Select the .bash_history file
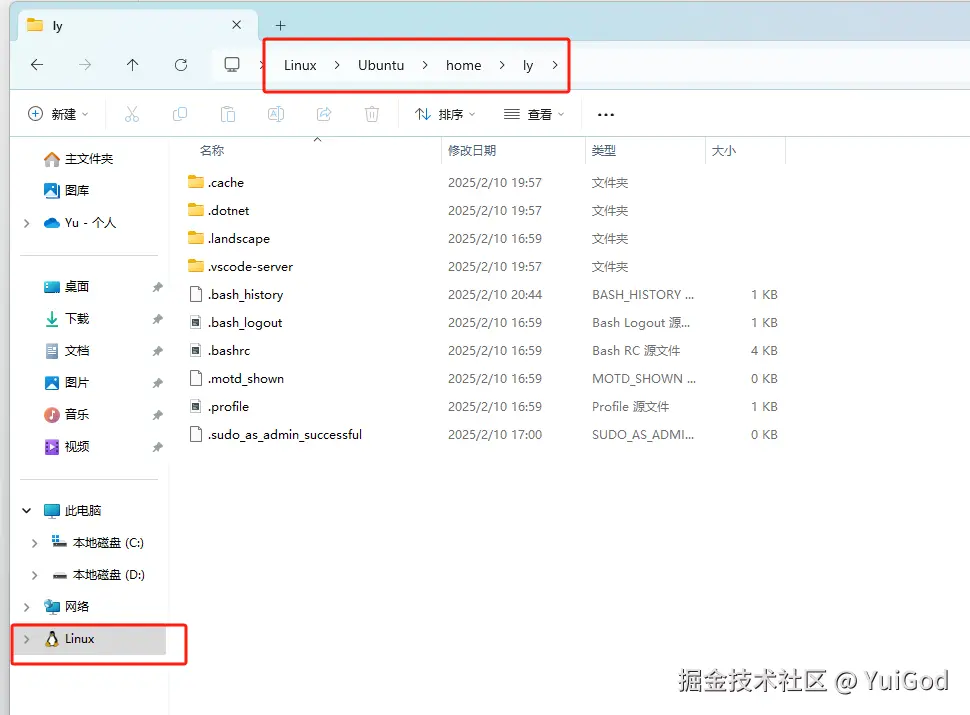Image resolution: width=970 pixels, height=715 pixels. pos(236,295)
